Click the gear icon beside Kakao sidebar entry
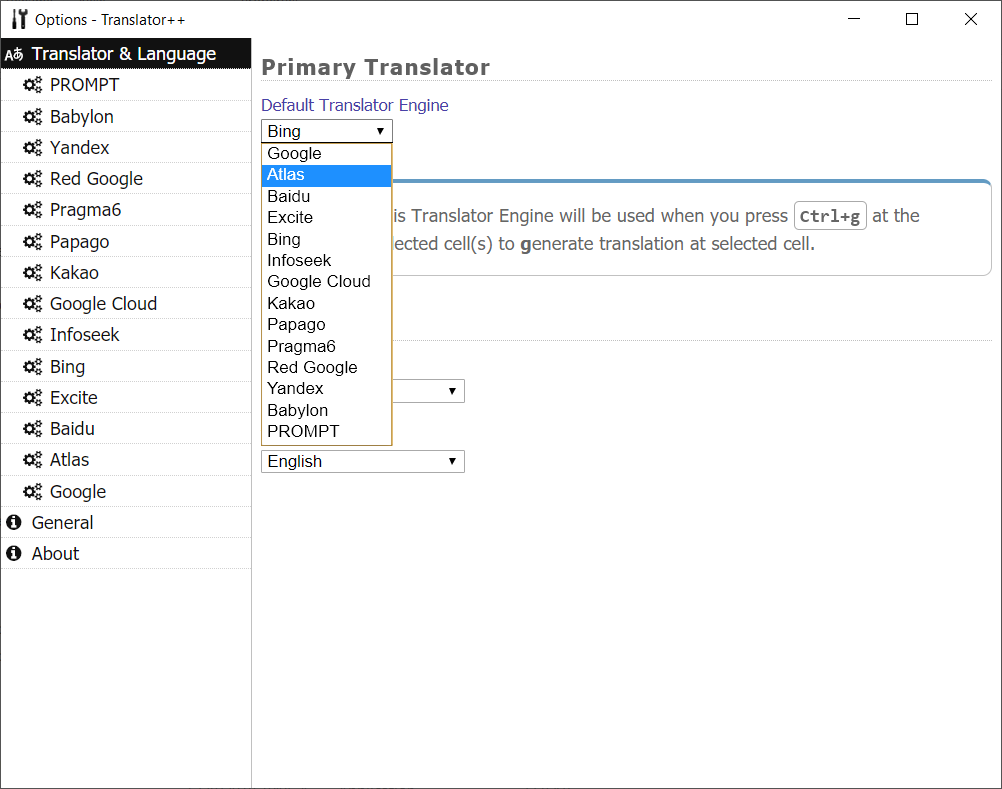This screenshot has height=789, width=1002. coord(33,272)
